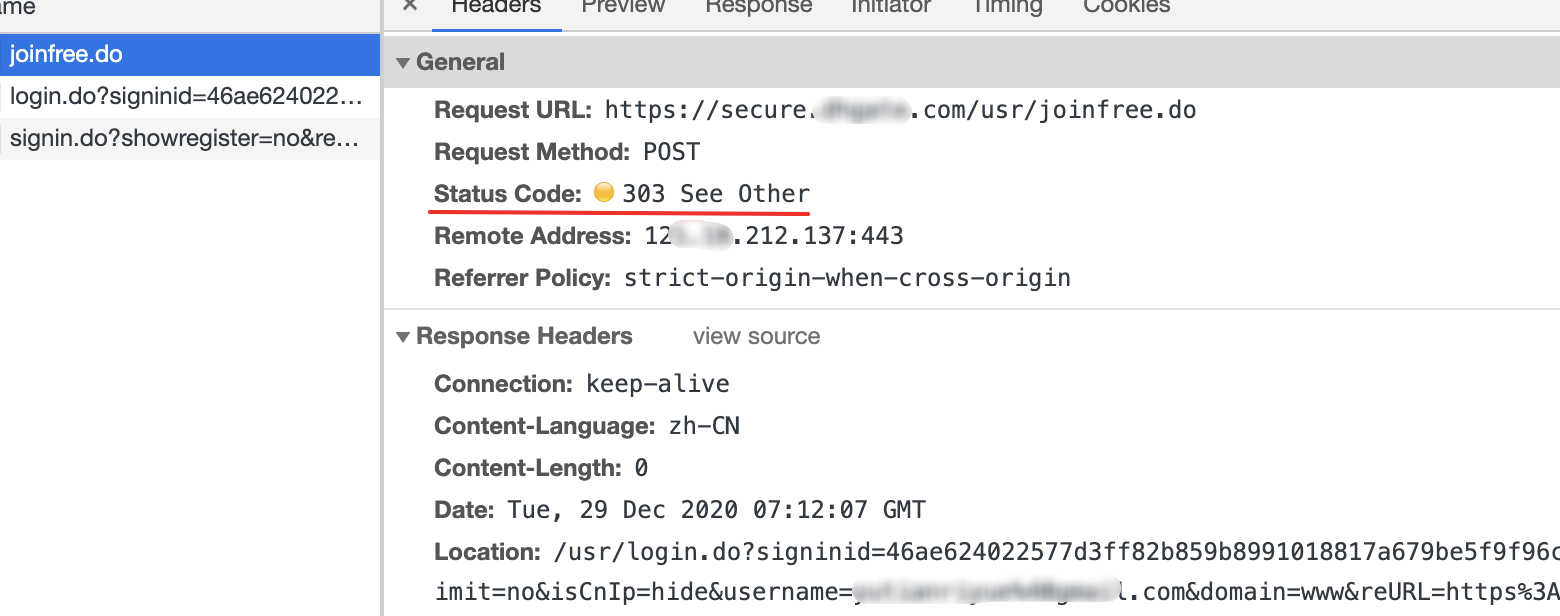Click the Request URL value
The image size is (1560, 616).
[900, 110]
